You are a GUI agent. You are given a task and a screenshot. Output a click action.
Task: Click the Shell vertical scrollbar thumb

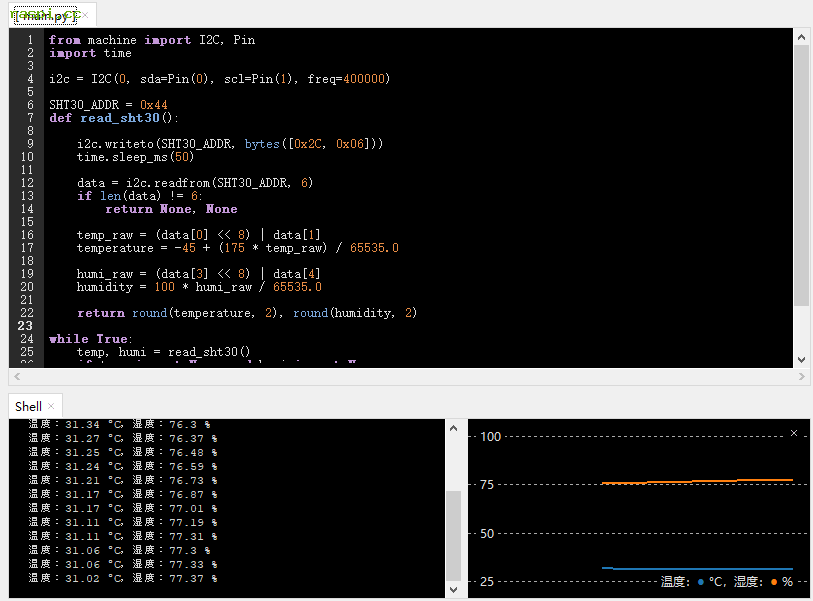point(454,535)
